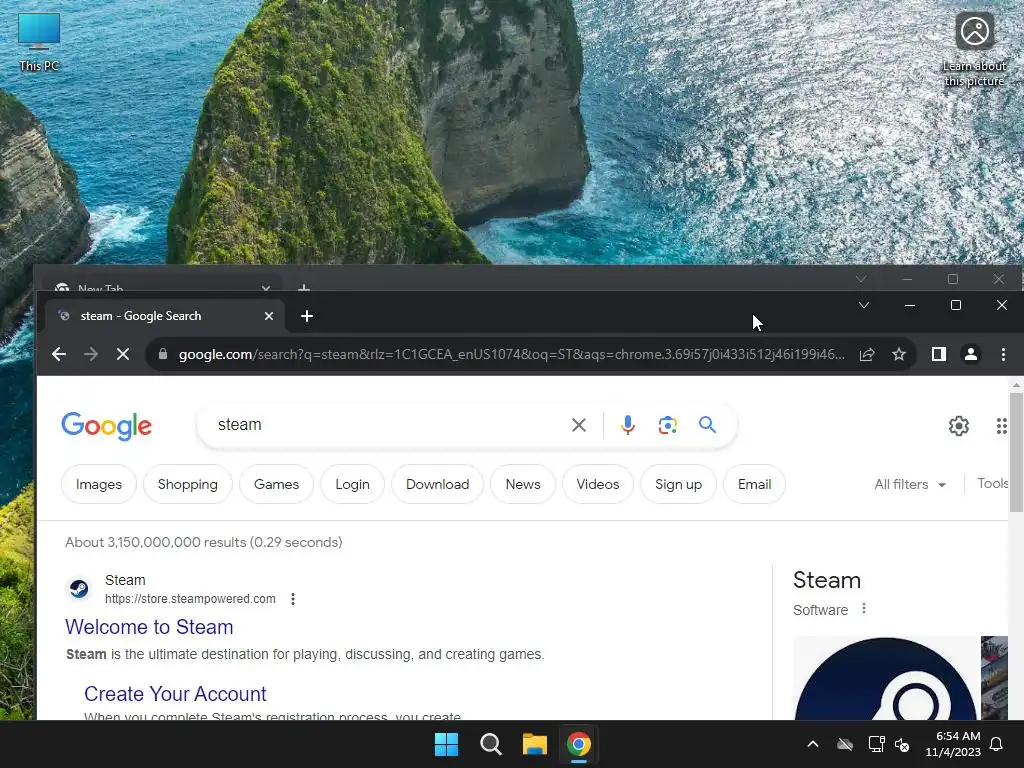Click the network tray icon

(x=876, y=744)
